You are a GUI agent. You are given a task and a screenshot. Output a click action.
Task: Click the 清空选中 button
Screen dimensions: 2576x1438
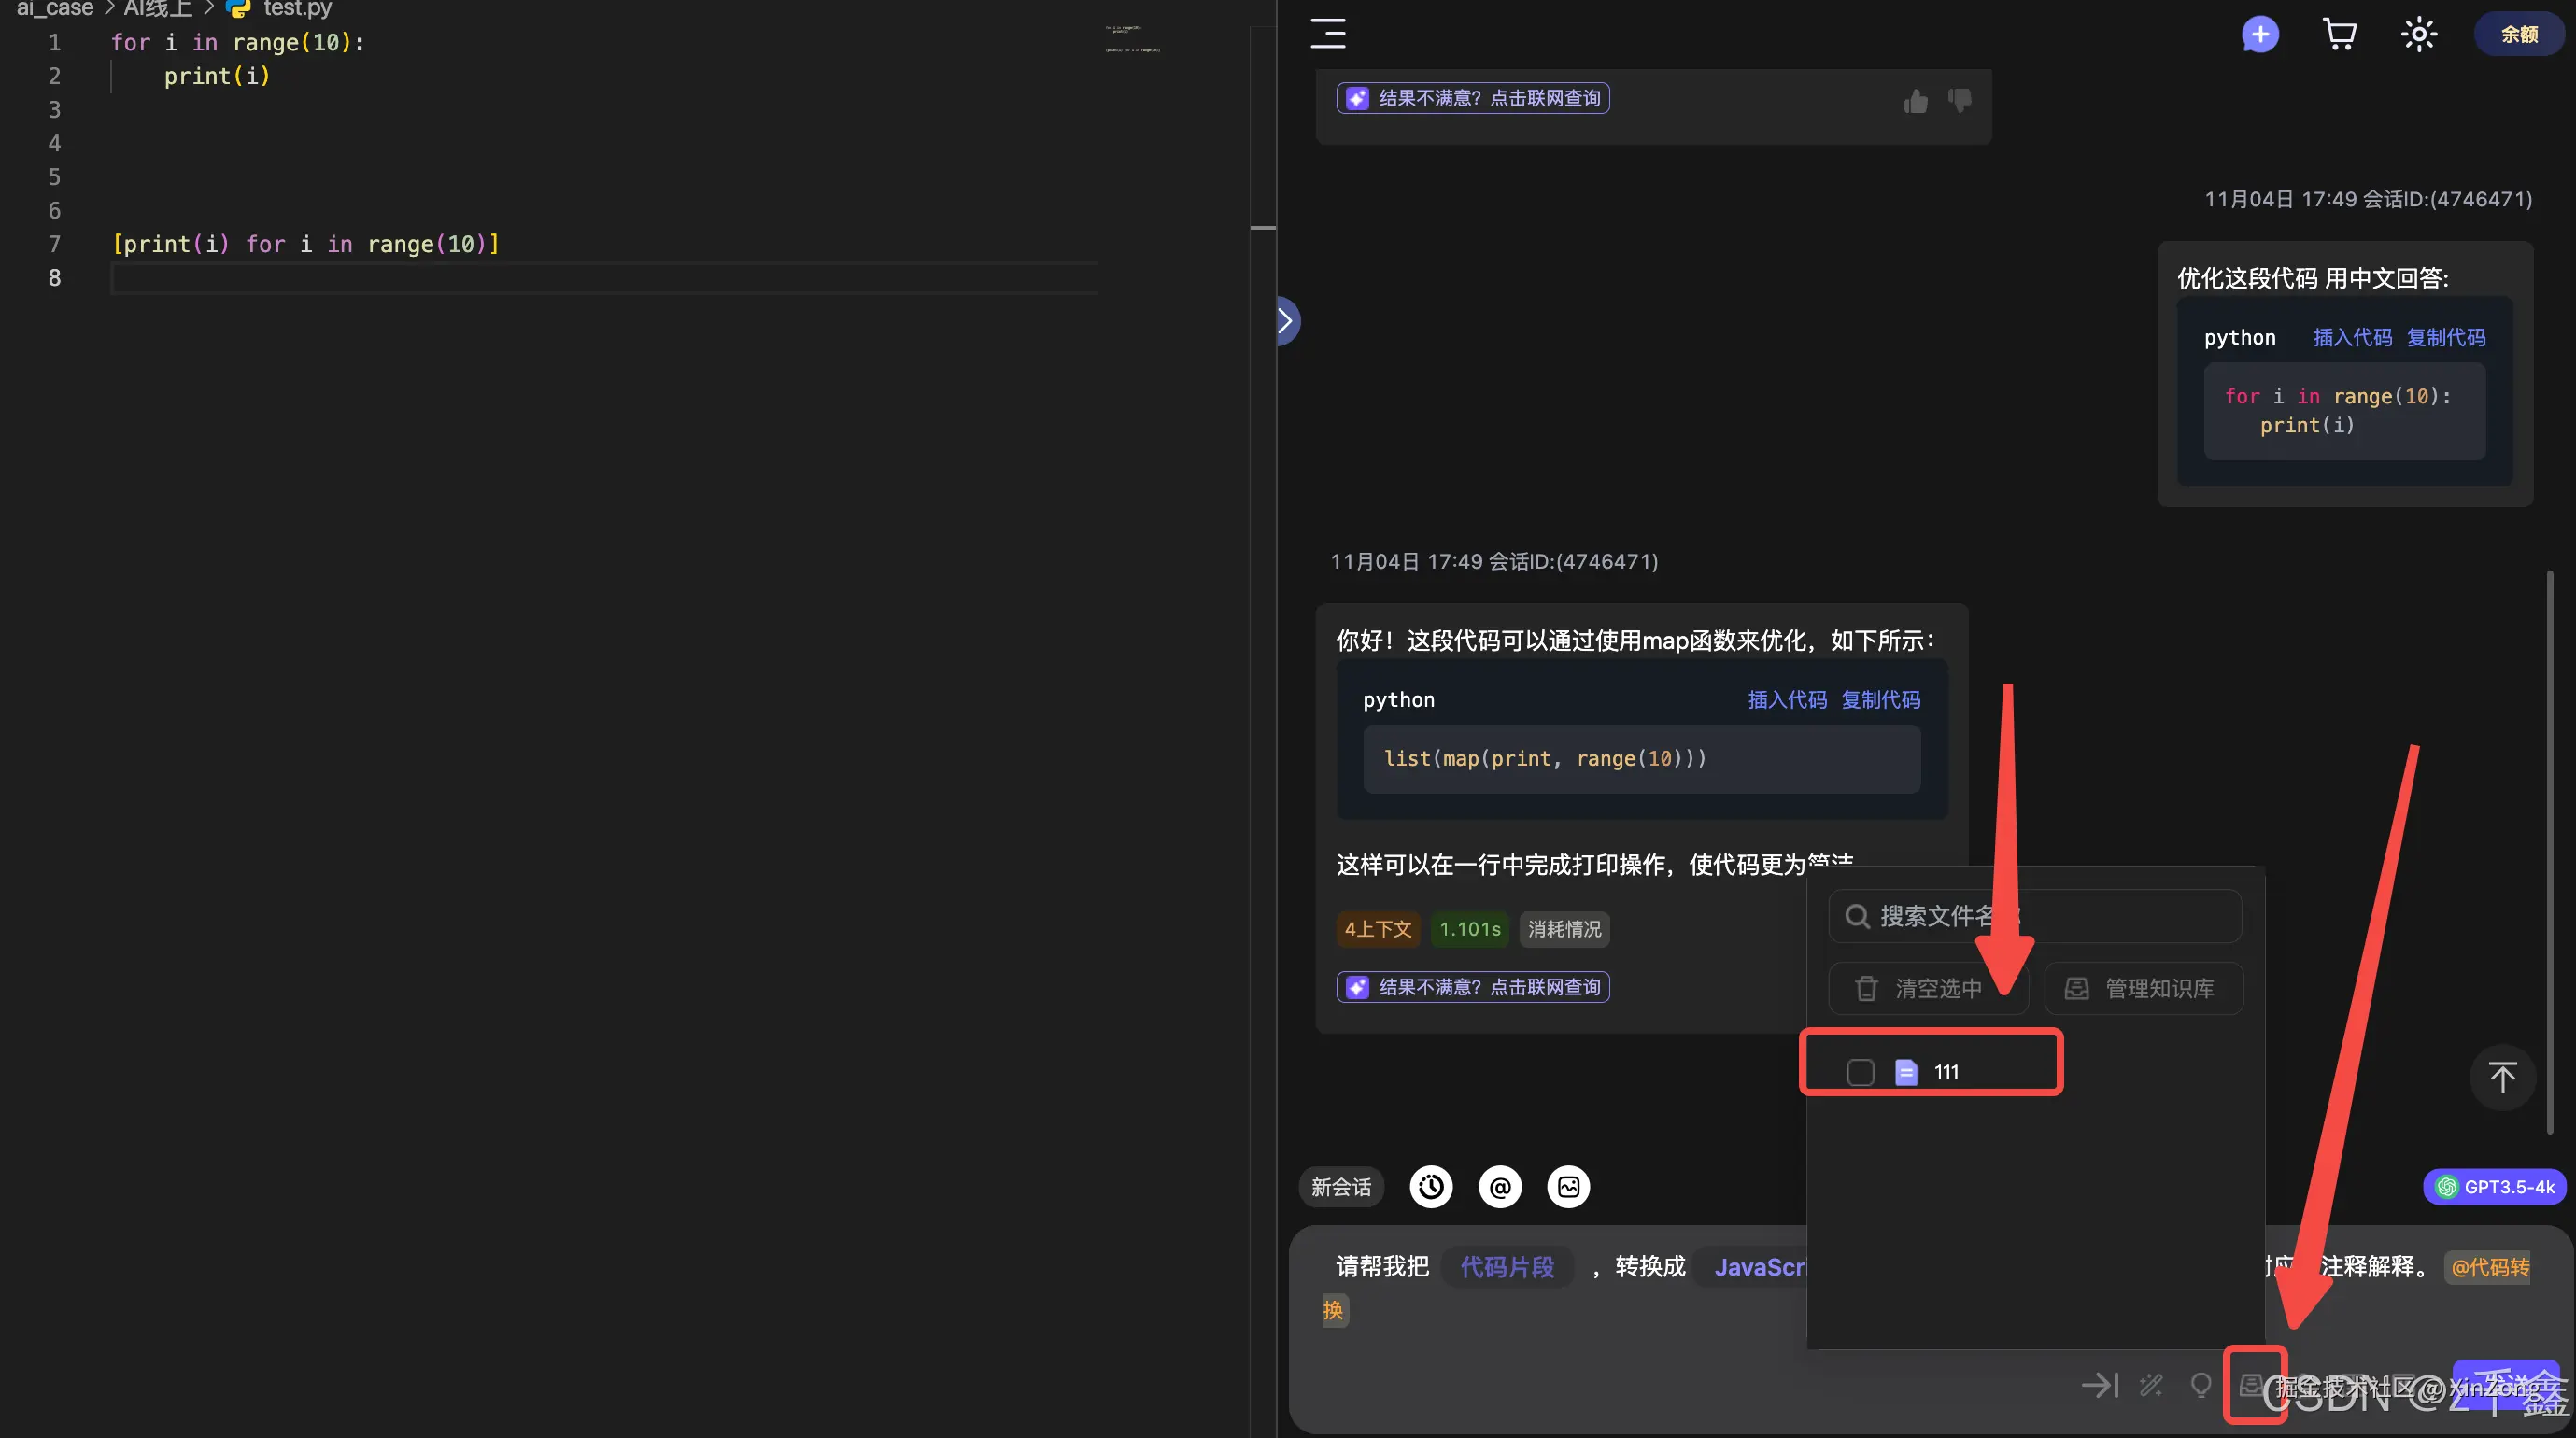pyautogui.click(x=1929, y=987)
